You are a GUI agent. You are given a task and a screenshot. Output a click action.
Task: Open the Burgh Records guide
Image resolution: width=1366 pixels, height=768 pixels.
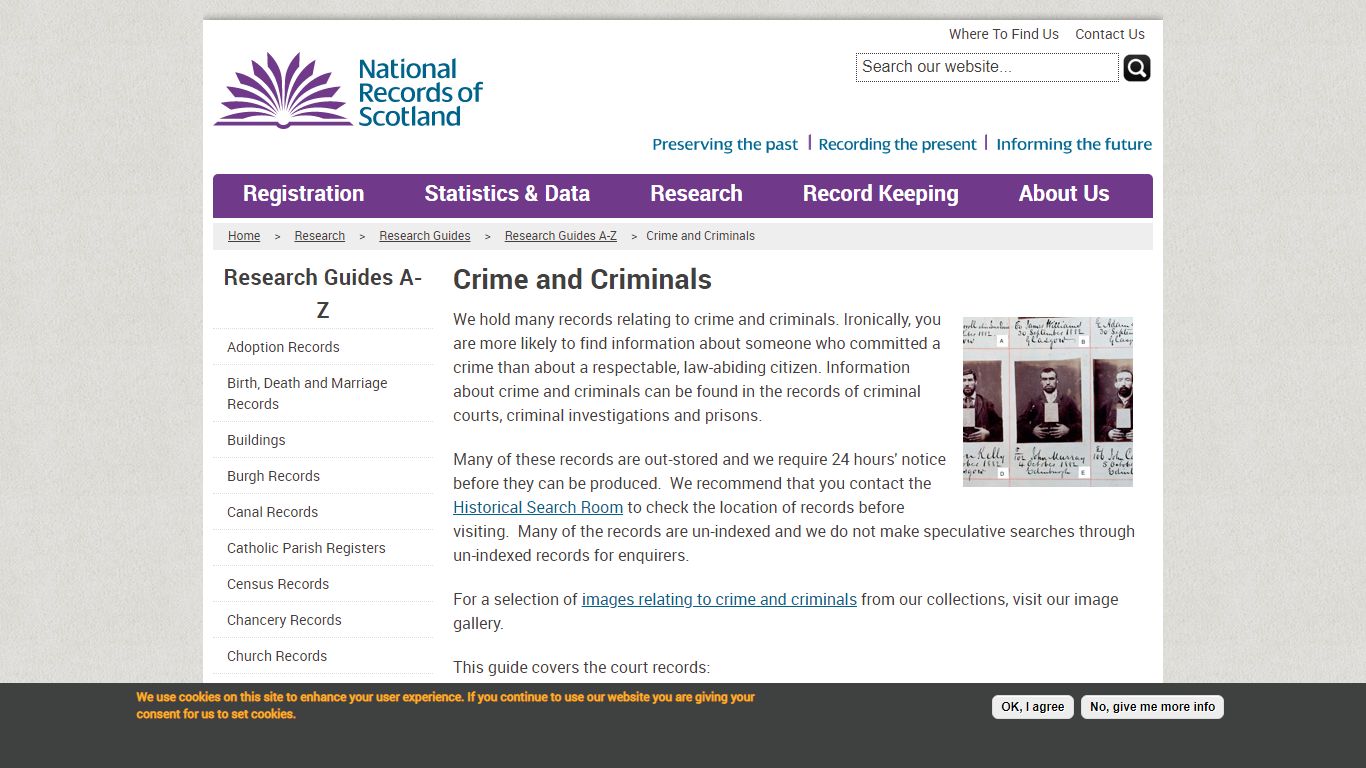click(x=322, y=476)
